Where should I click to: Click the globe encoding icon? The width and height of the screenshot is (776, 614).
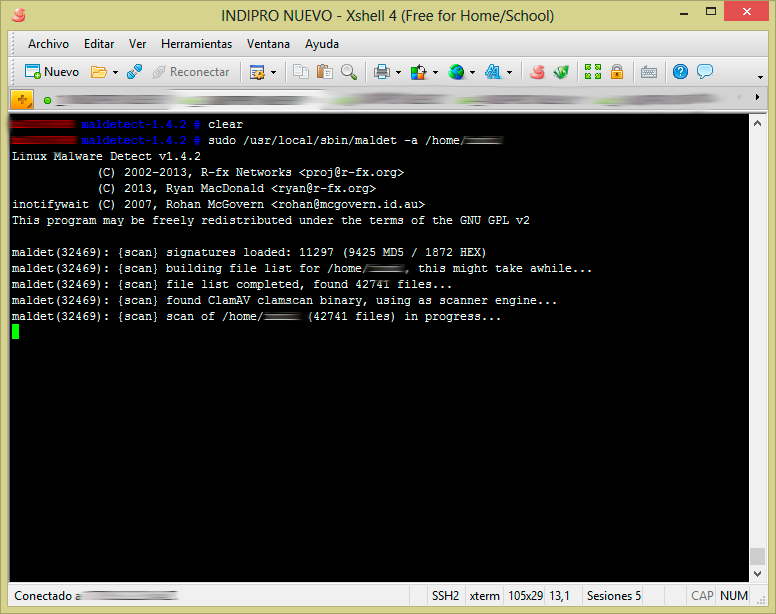[456, 72]
